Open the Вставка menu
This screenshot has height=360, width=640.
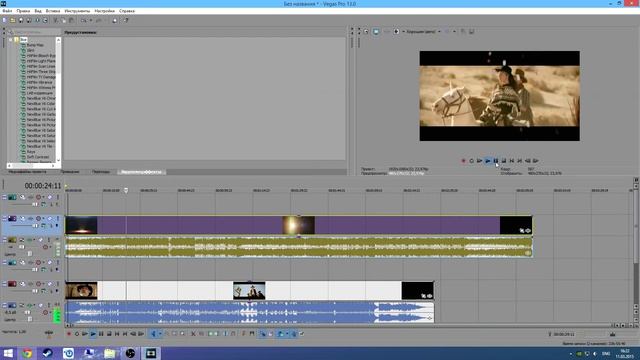53,11
